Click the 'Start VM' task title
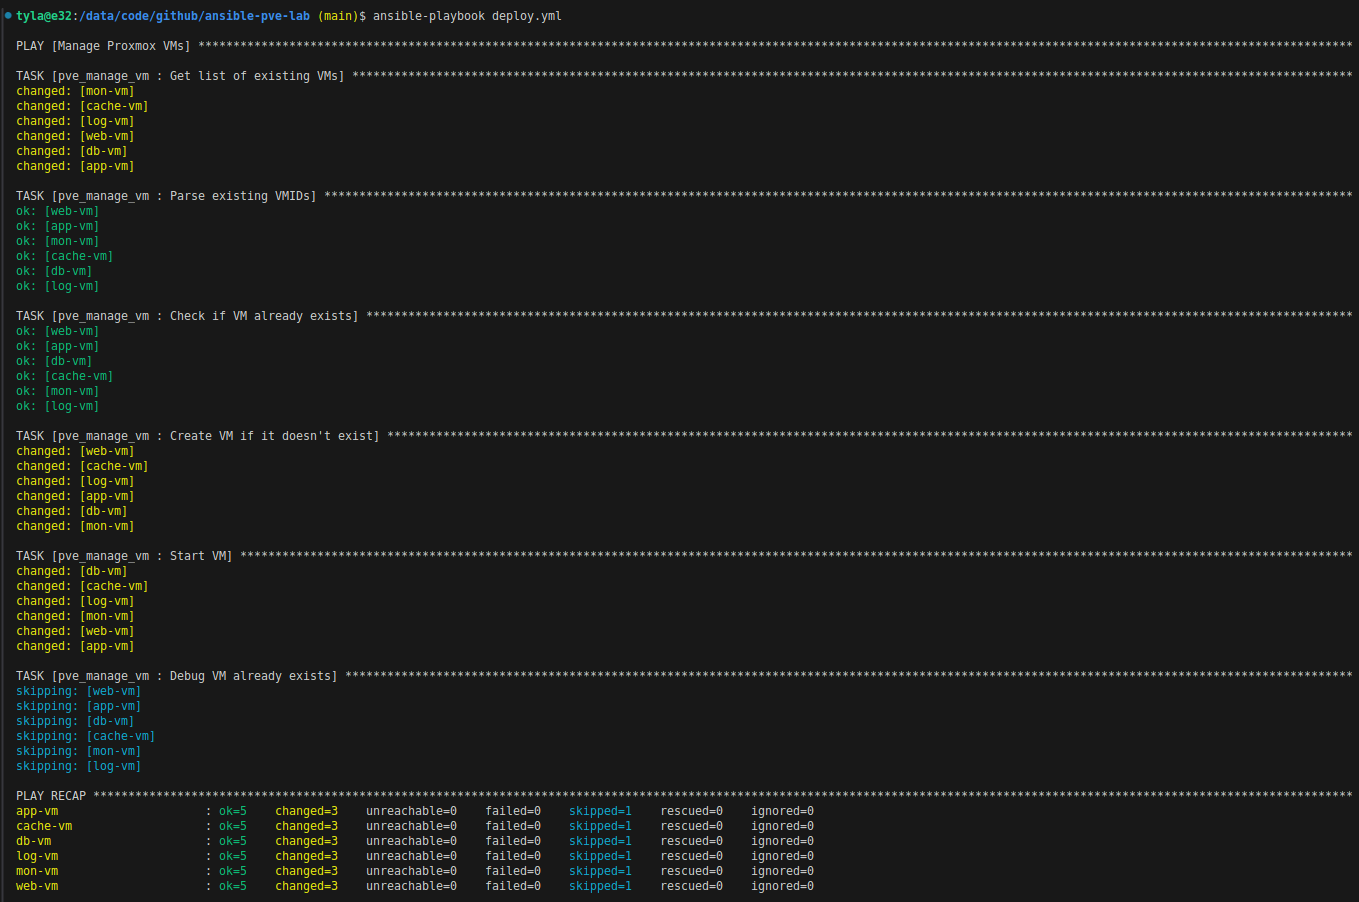The width and height of the screenshot is (1359, 902). [200, 556]
